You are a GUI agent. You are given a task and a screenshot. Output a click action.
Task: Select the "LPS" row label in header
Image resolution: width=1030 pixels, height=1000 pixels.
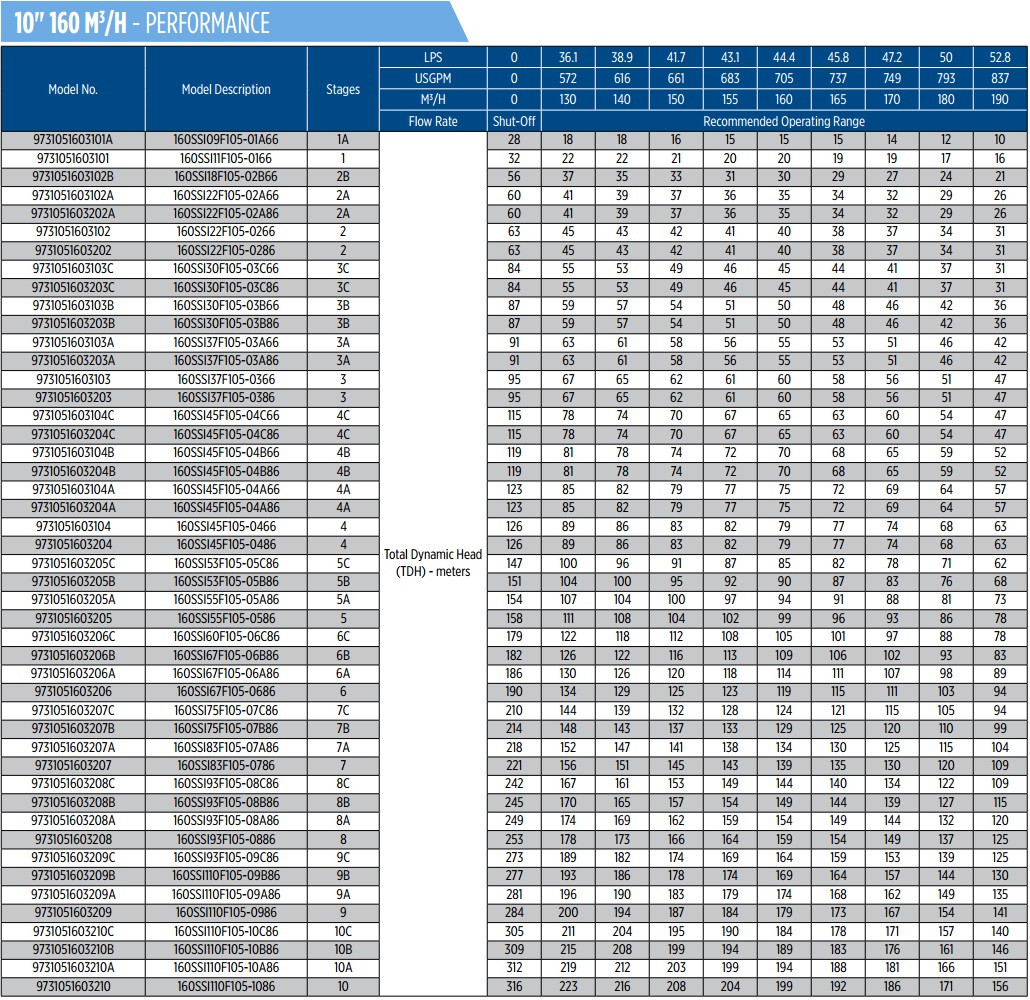(433, 57)
